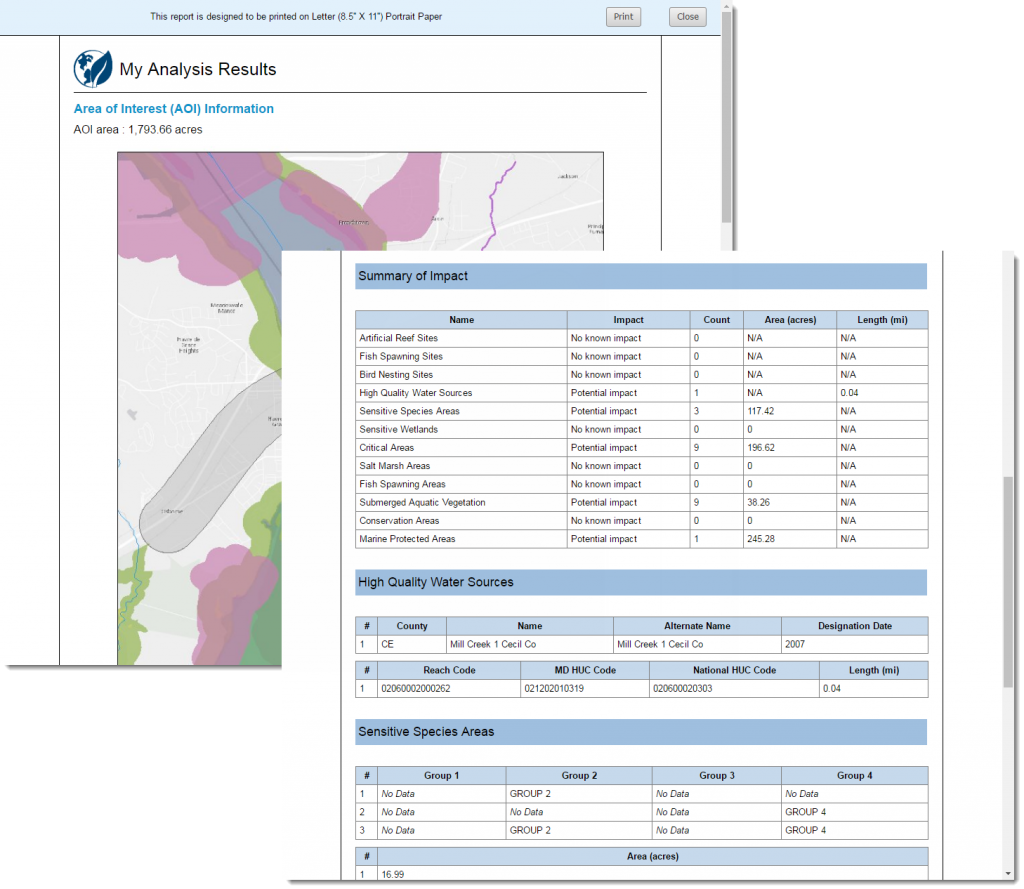The image size is (1024, 889).
Task: Select the Marine Protected Areas row name
Action: click(407, 540)
